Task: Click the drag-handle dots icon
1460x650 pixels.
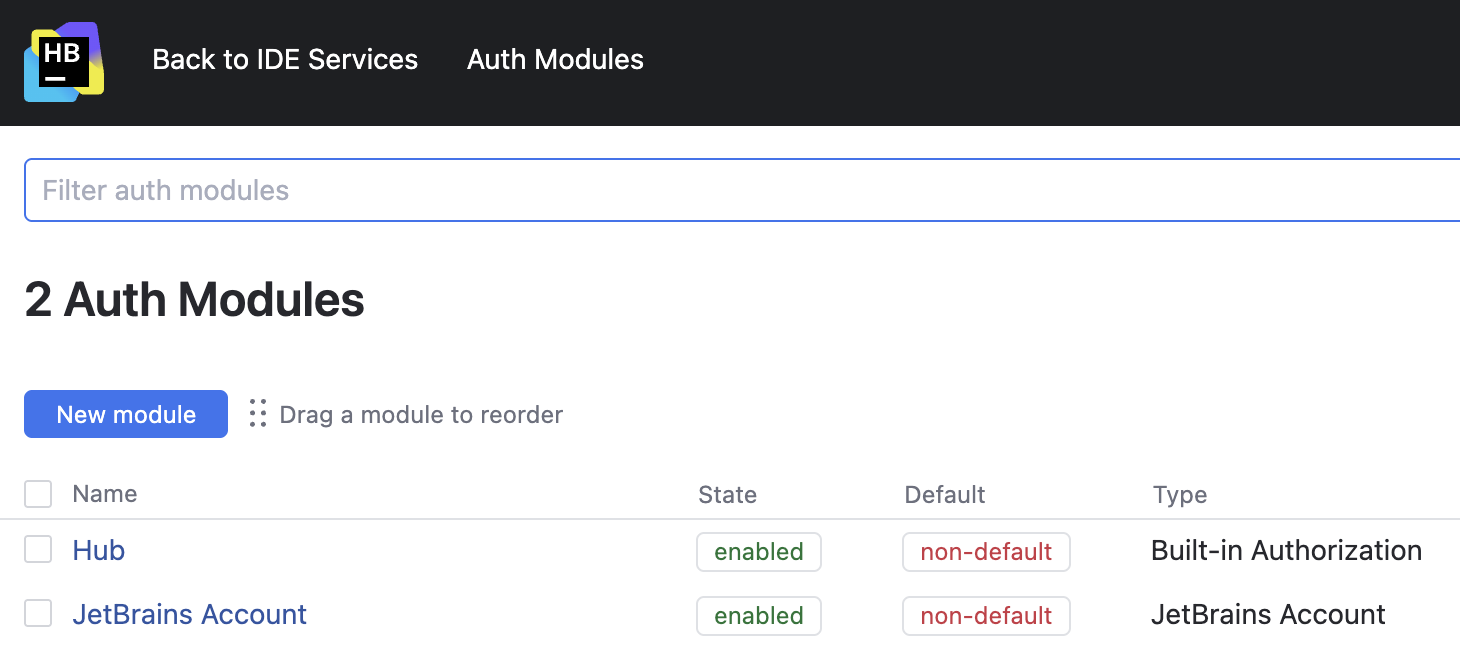Action: (258, 414)
